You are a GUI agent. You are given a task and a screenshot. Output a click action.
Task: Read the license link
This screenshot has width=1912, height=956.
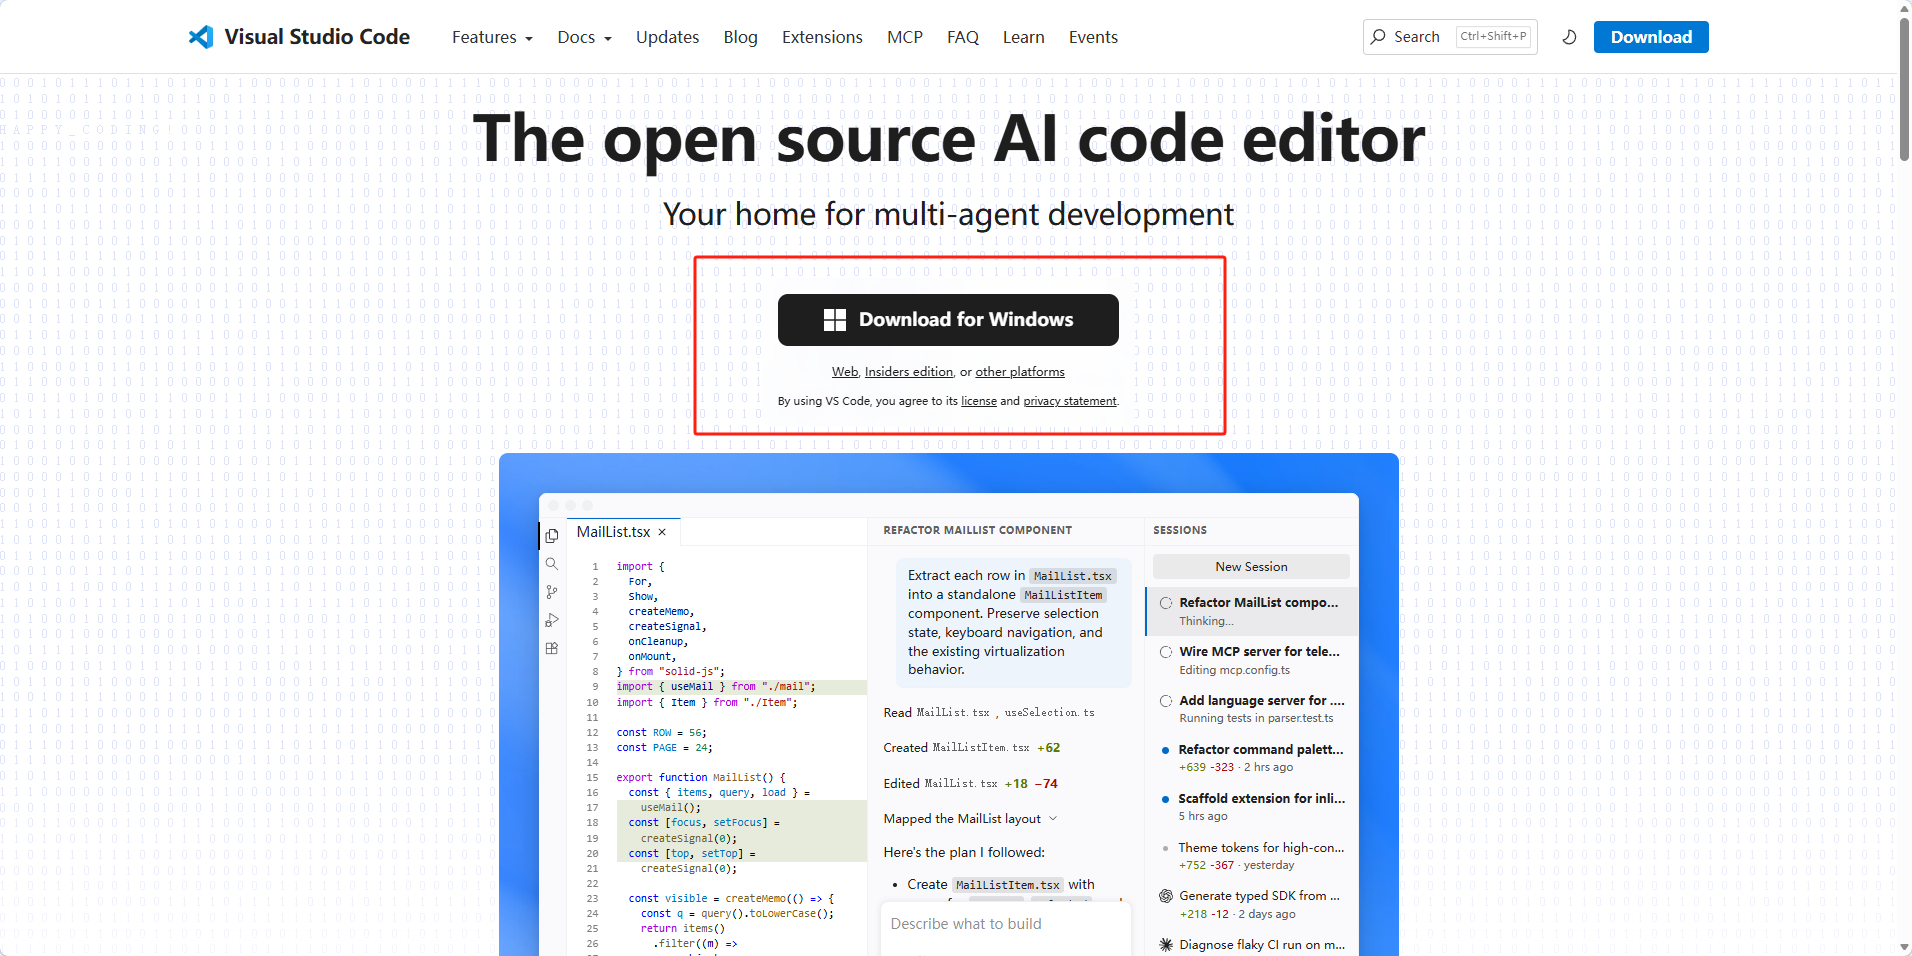[979, 401]
